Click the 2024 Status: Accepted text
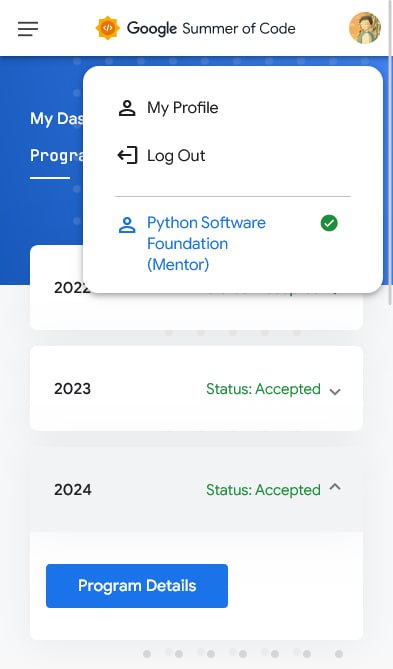Viewport: 393px width, 669px height. [x=263, y=490]
